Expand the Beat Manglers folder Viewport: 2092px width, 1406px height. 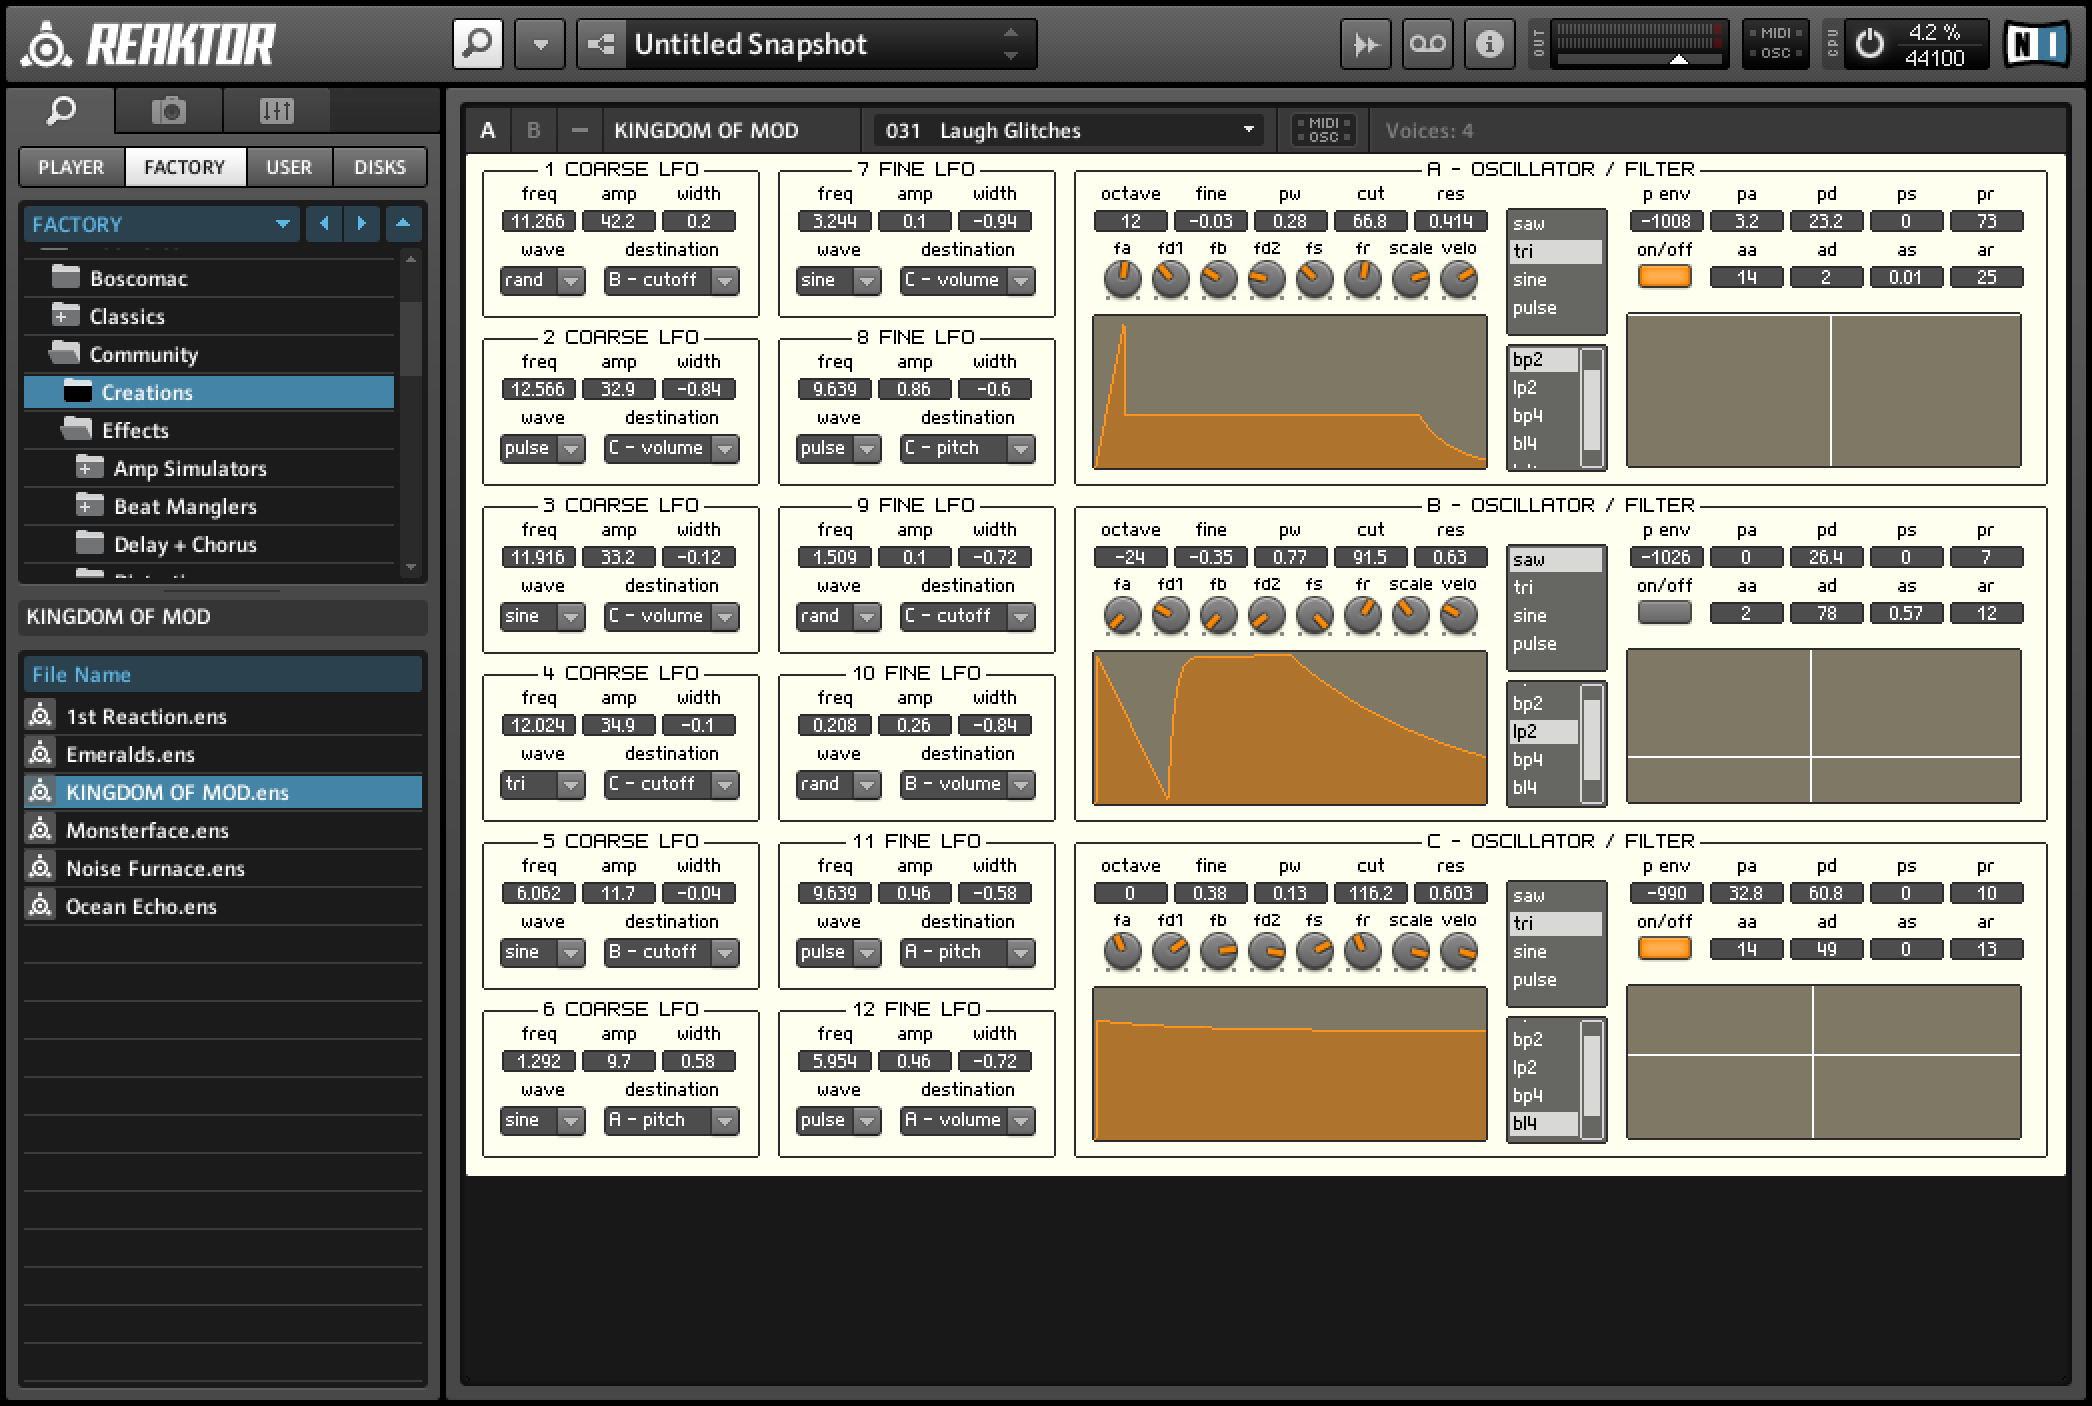tap(89, 506)
